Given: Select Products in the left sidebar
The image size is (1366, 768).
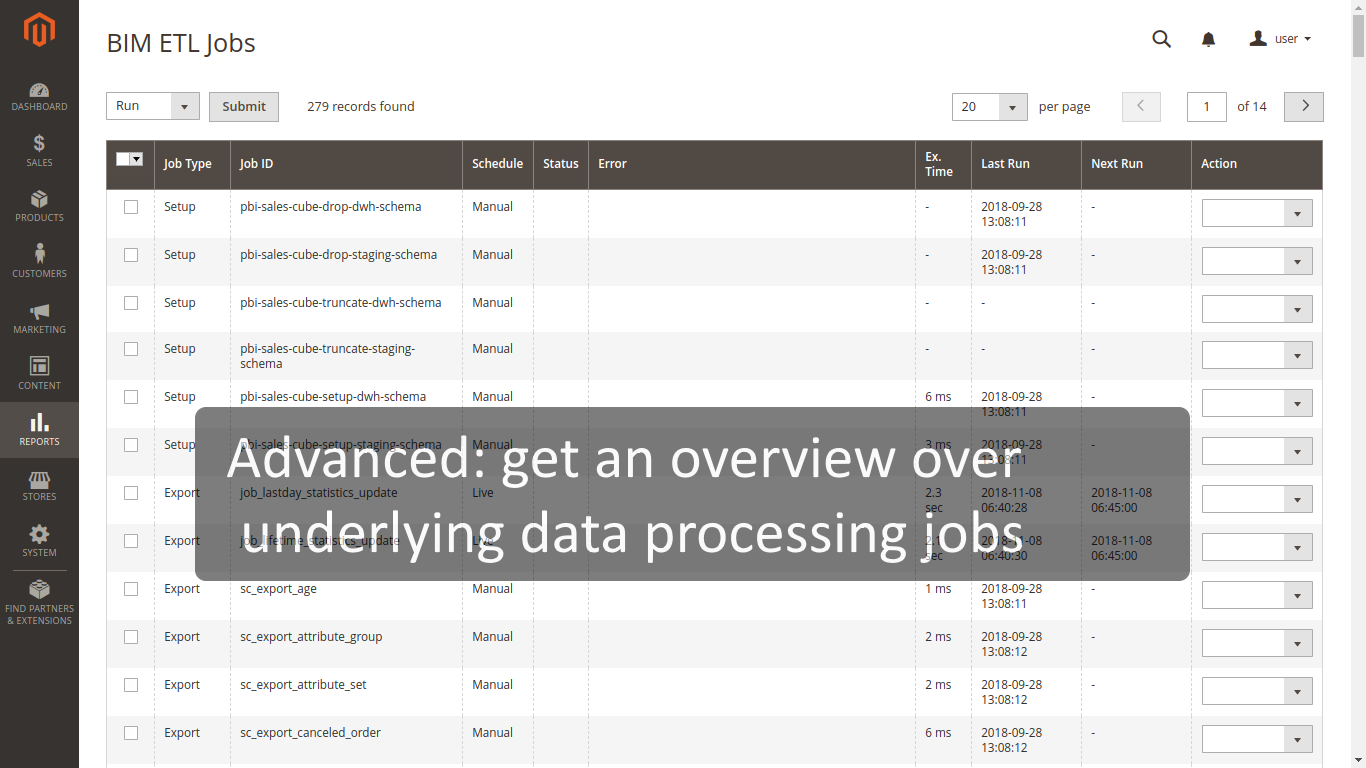Looking at the screenshot, I should (x=39, y=207).
